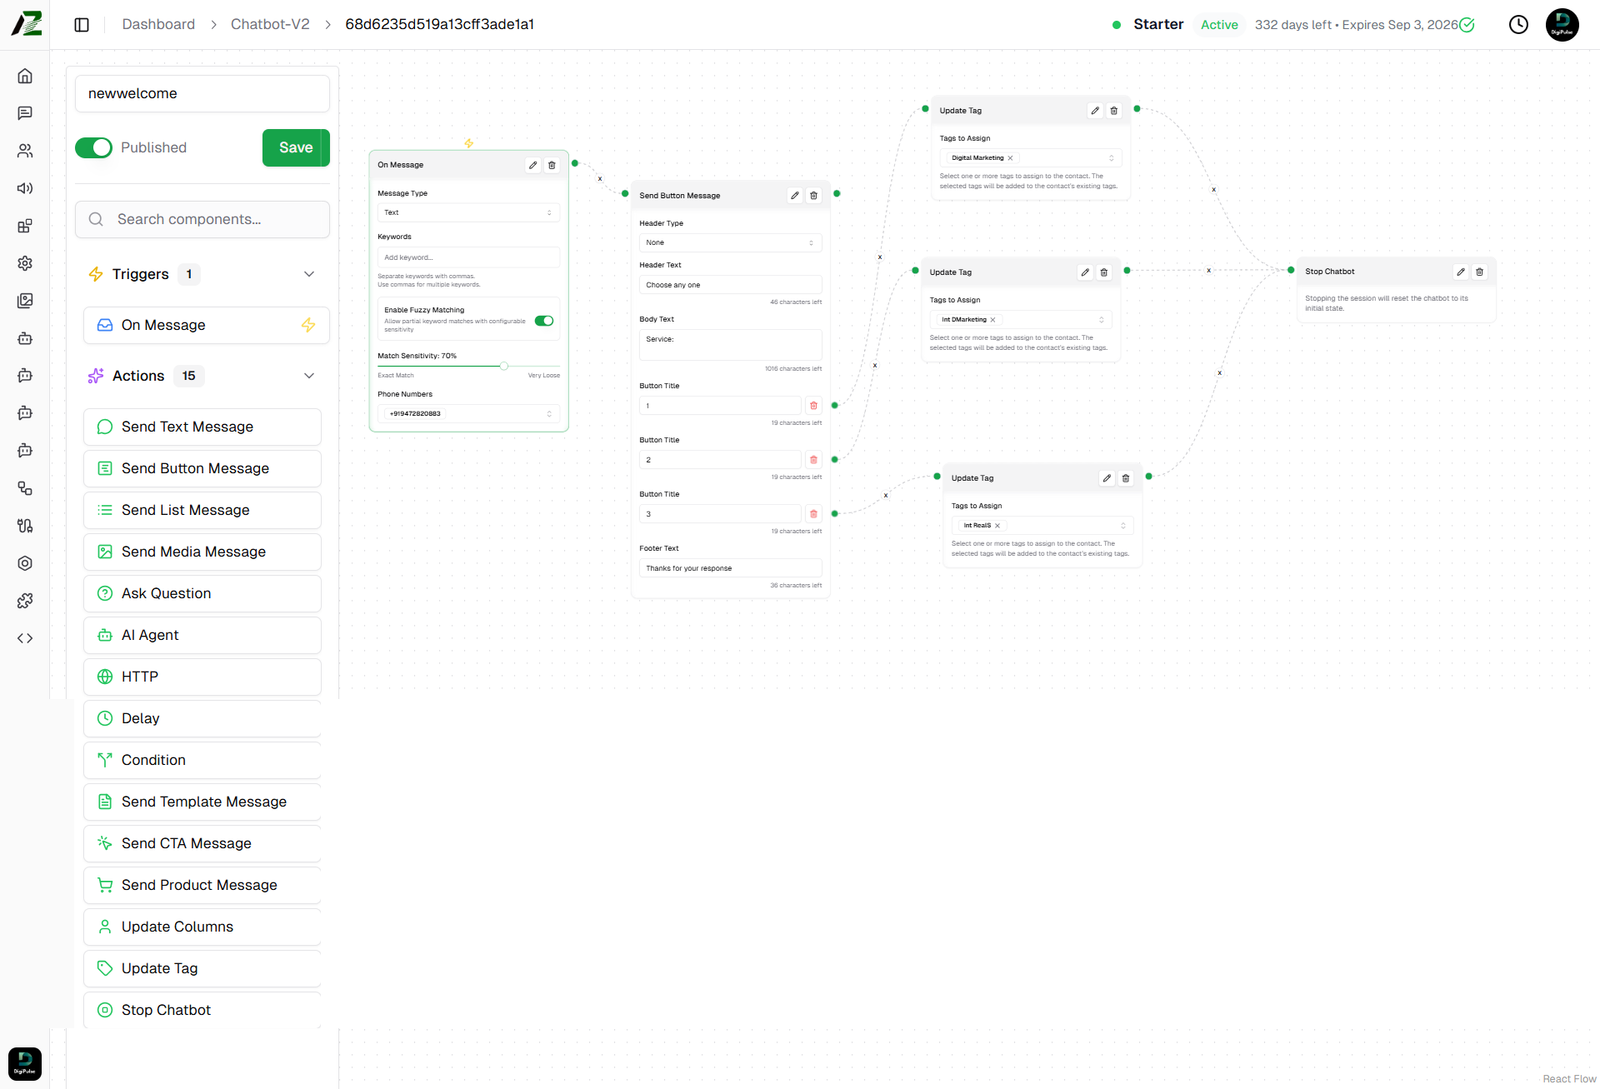
Task: Click the Save button
Action: (x=296, y=148)
